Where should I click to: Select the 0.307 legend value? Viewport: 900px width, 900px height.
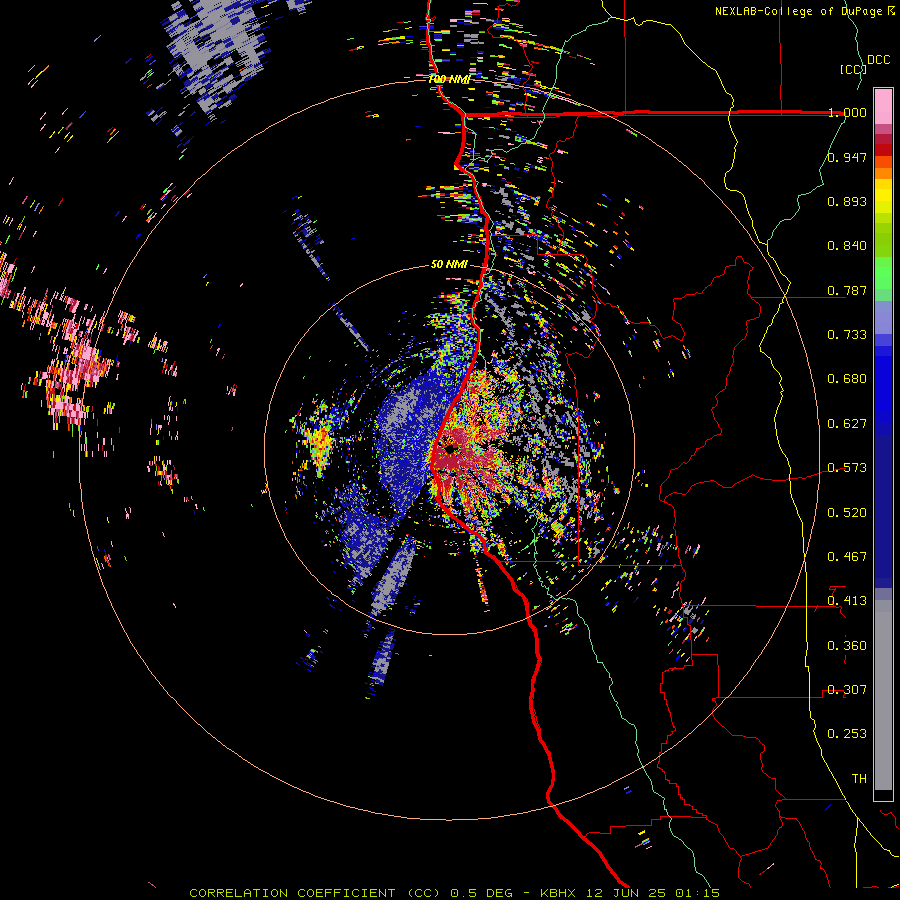[847, 690]
